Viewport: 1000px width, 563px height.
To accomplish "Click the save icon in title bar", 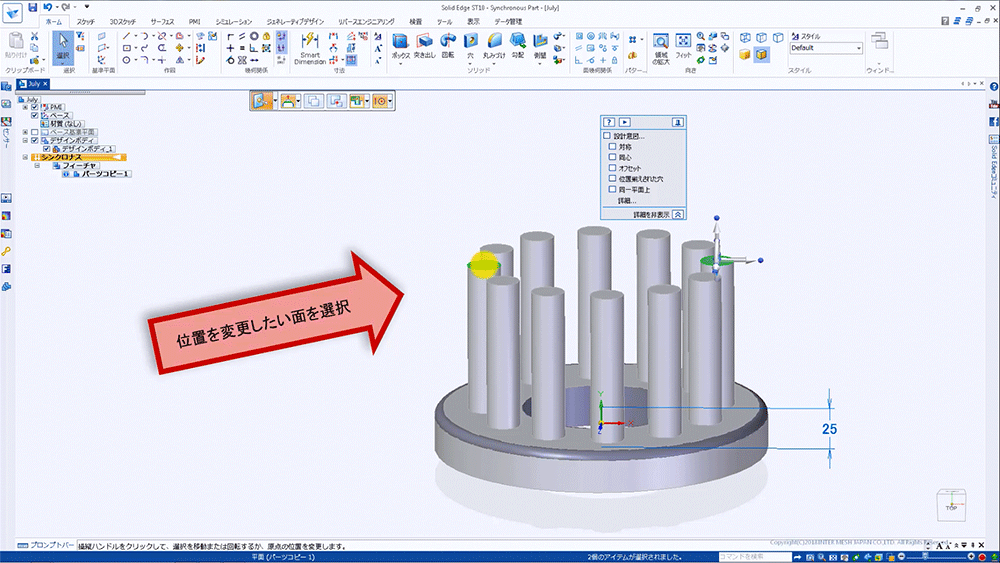I will point(32,7).
